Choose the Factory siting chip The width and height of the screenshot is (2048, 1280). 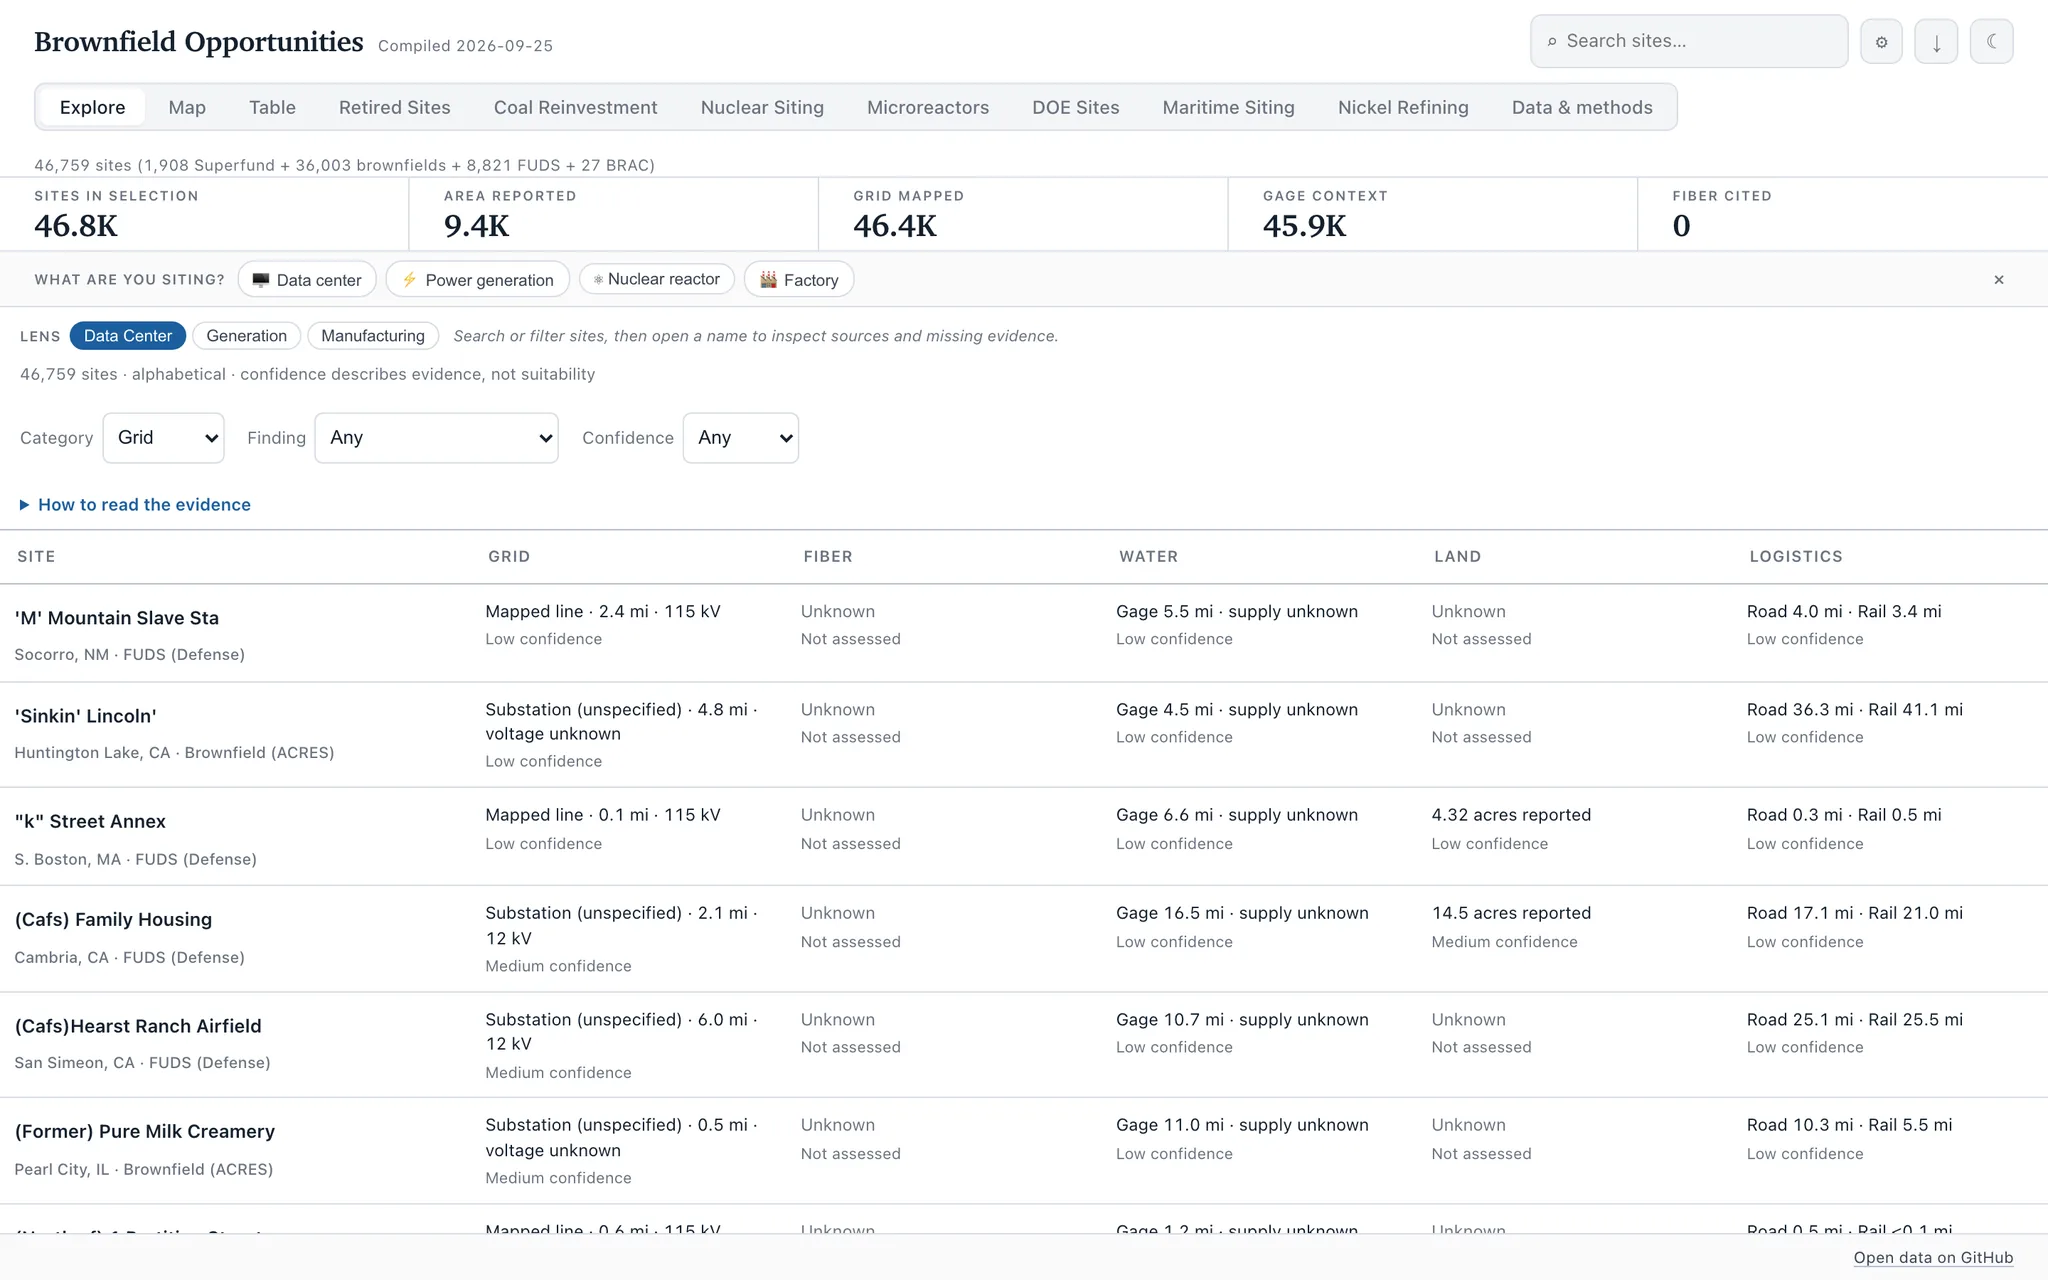pos(799,280)
